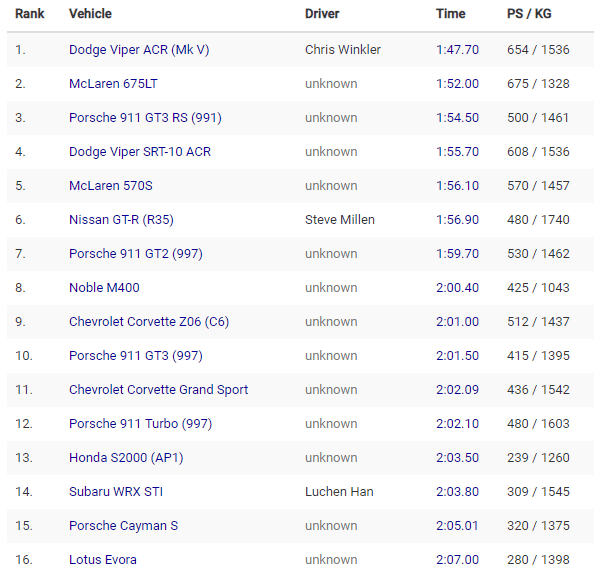Open the Lotus Evora vehicle page
The image size is (599, 574).
pos(103,559)
